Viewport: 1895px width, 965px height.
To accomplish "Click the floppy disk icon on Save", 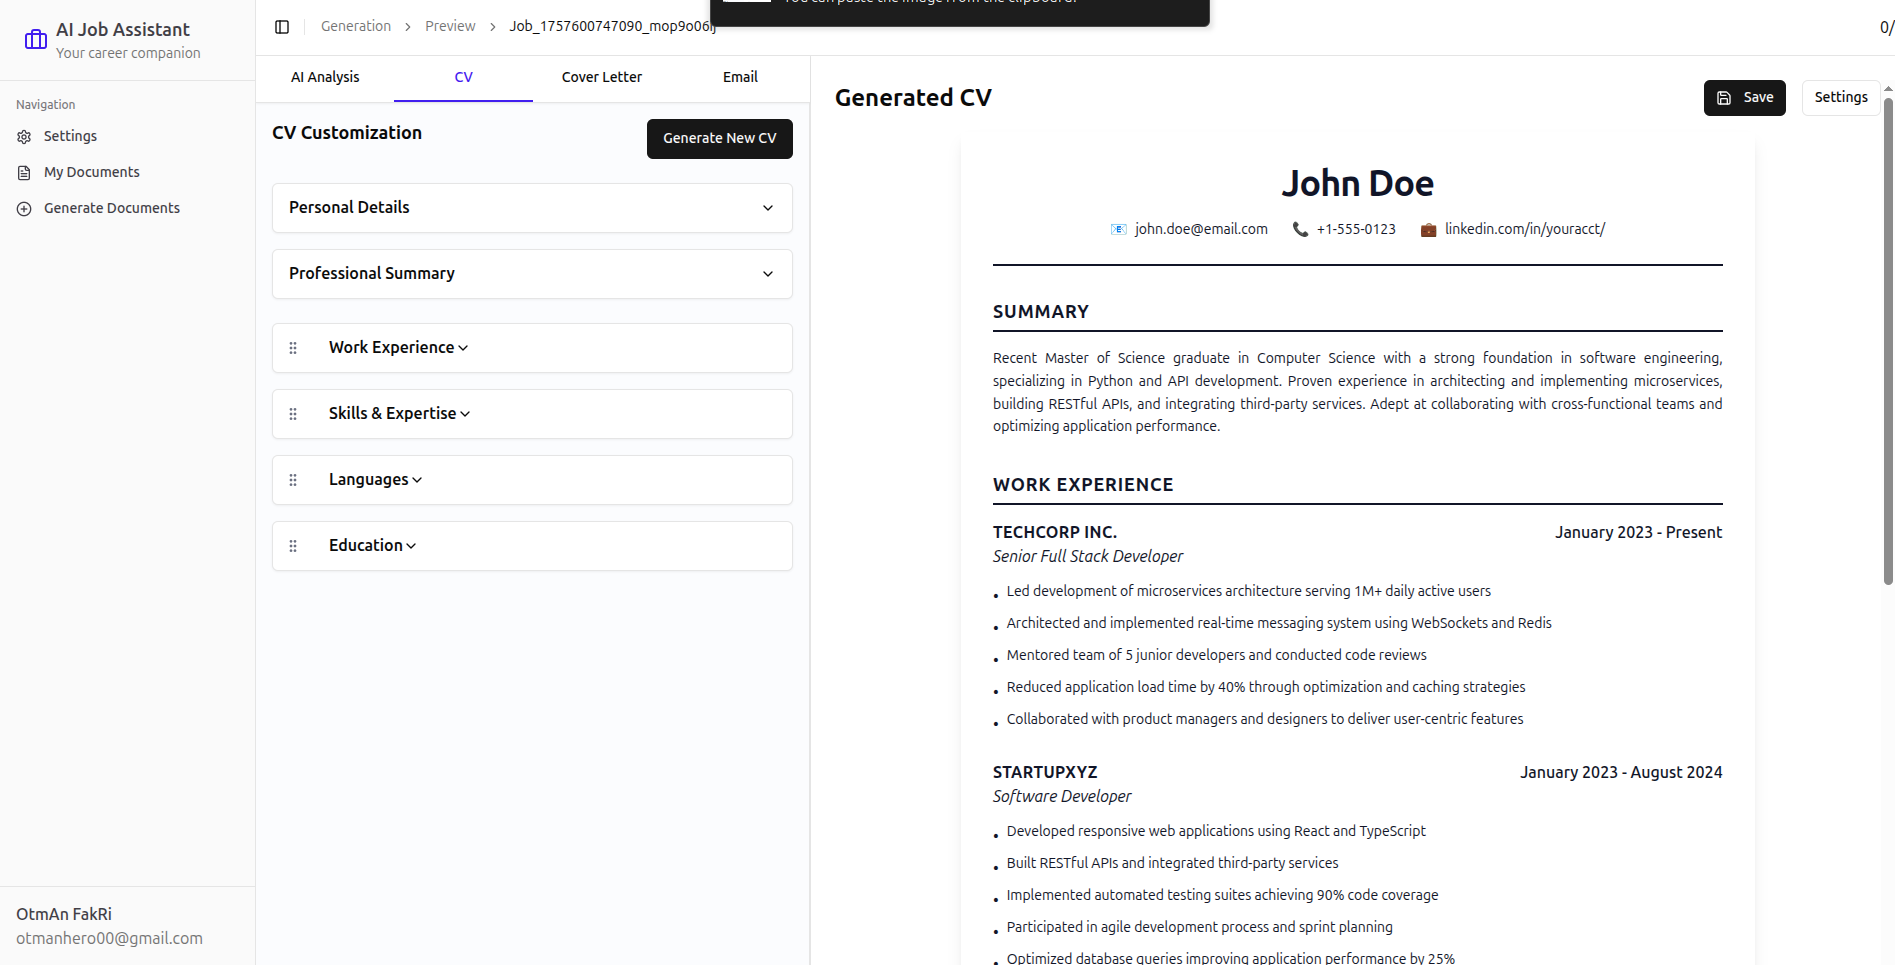I will point(1724,98).
